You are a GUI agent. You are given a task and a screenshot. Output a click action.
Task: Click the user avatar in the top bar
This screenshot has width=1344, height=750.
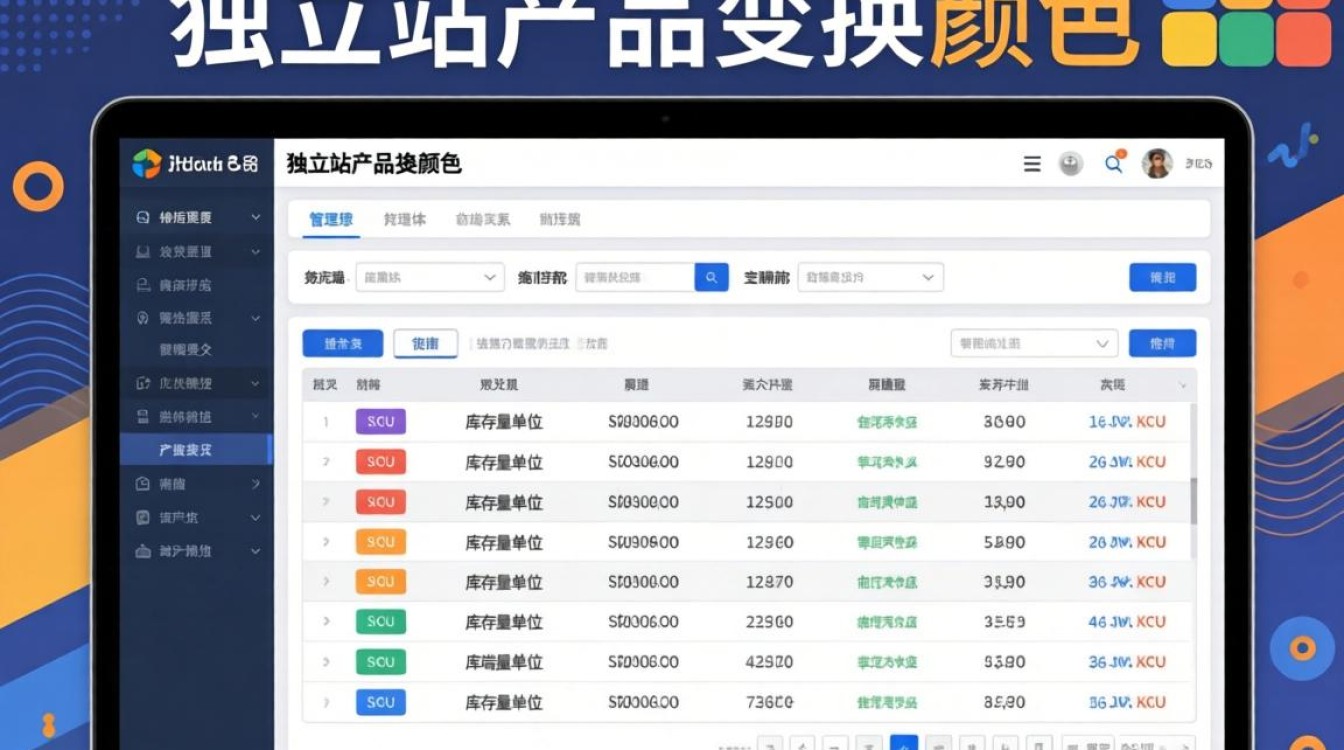(x=1155, y=163)
